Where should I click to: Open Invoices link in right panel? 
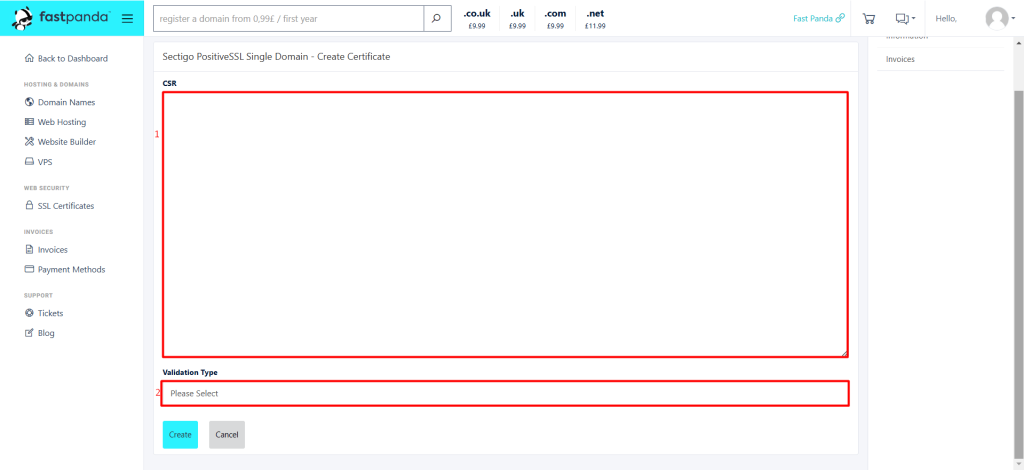pos(900,59)
